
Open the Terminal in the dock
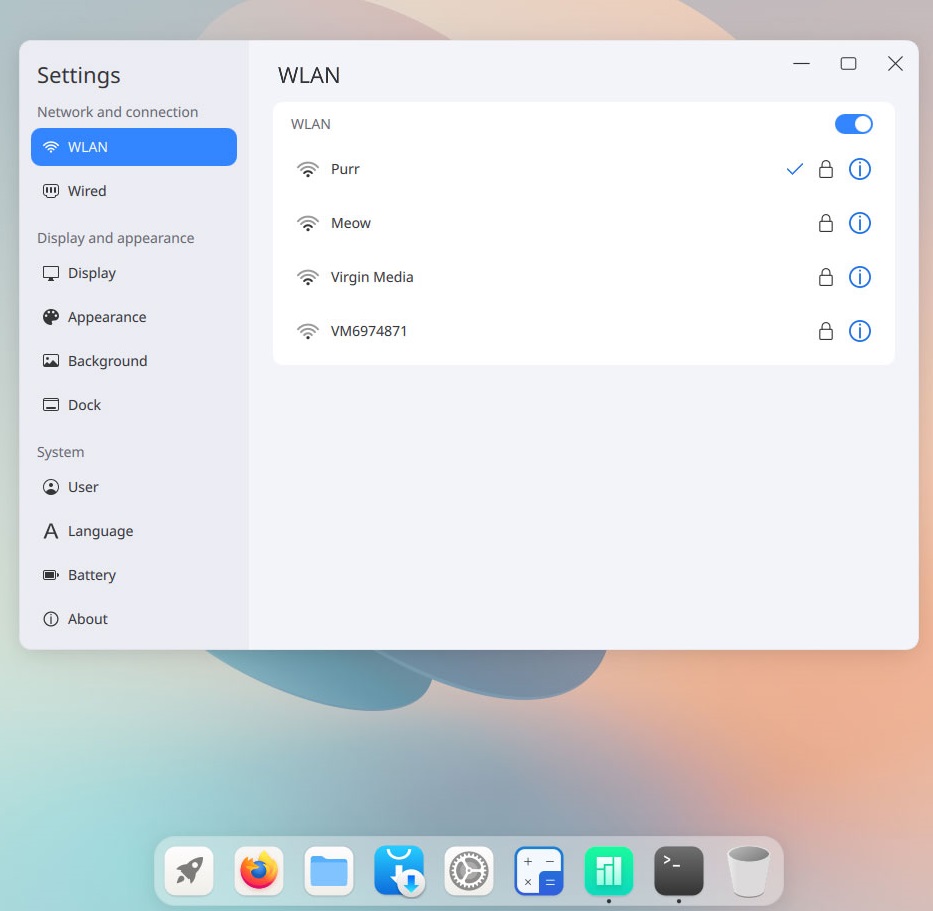coord(679,871)
